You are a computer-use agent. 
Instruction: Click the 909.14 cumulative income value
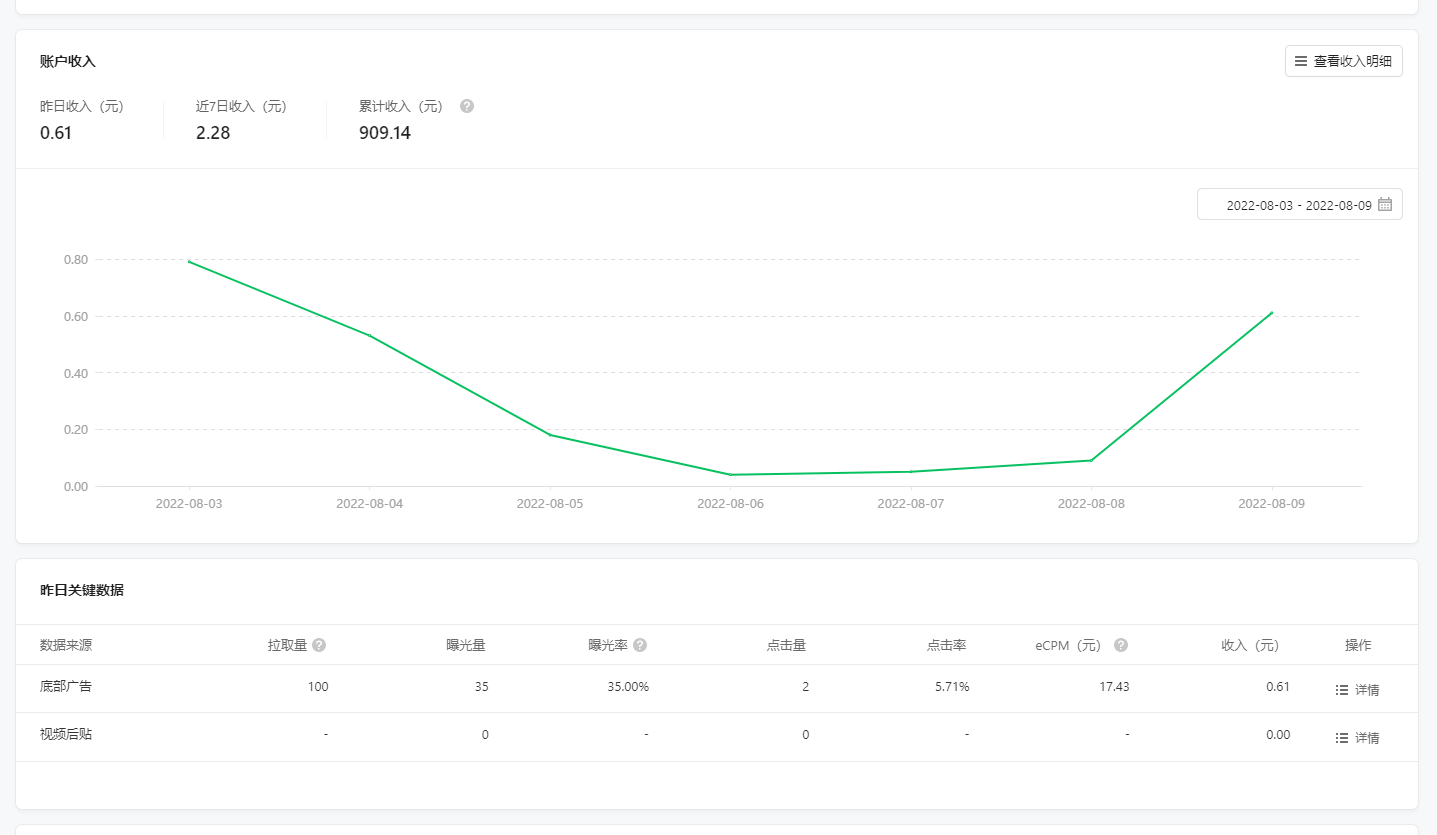pyautogui.click(x=385, y=133)
